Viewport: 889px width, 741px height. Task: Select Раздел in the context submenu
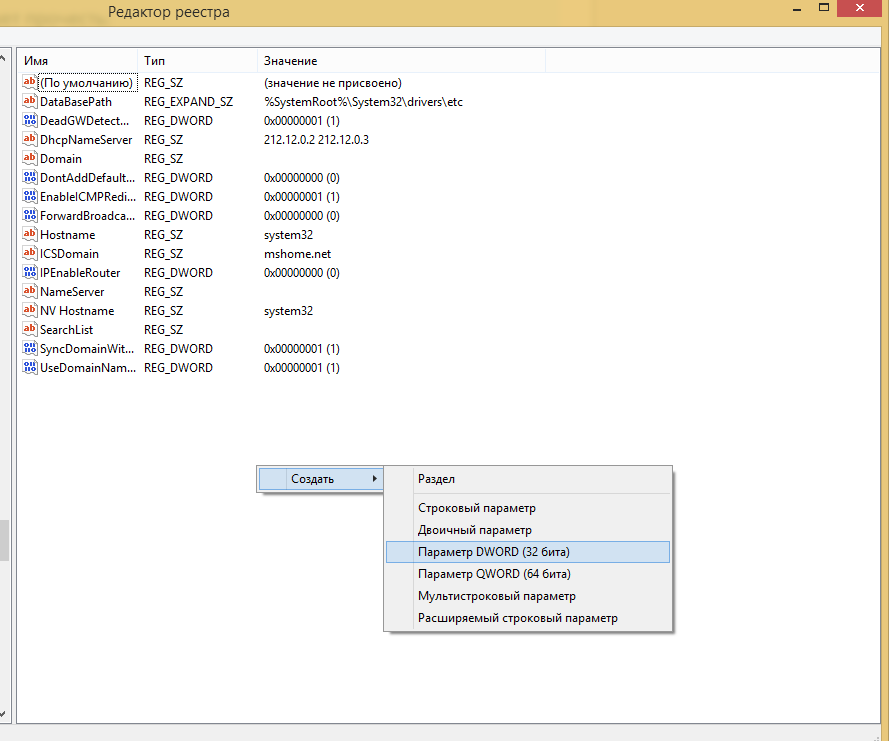click(436, 480)
